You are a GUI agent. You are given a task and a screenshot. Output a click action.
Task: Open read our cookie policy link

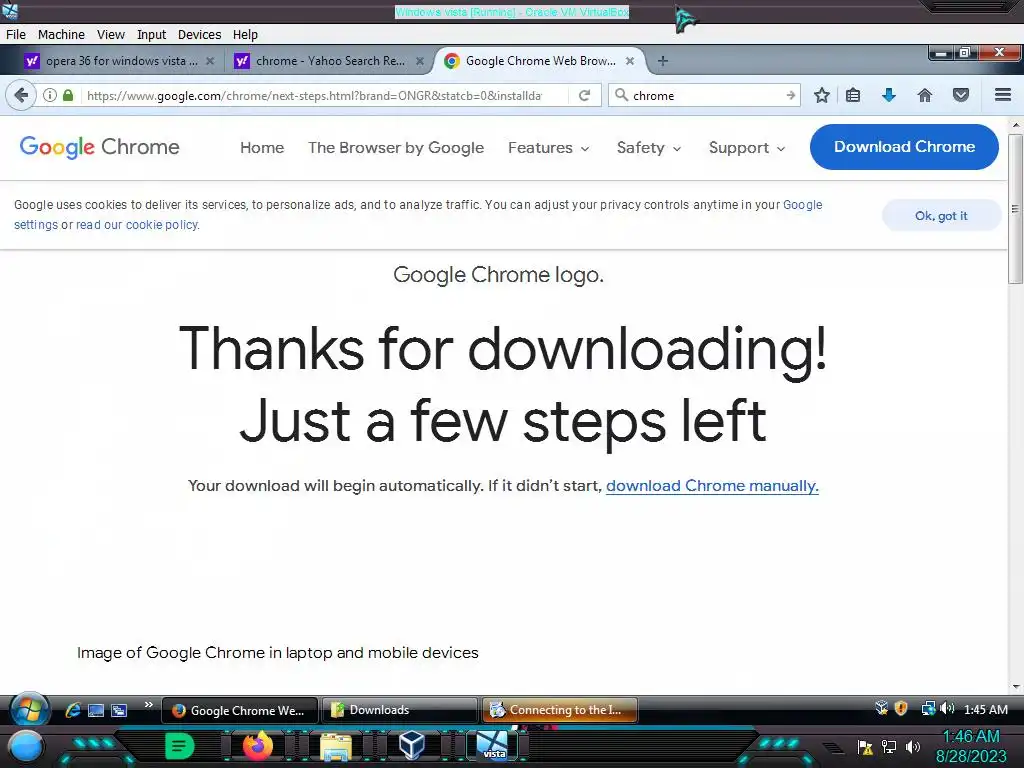137,225
